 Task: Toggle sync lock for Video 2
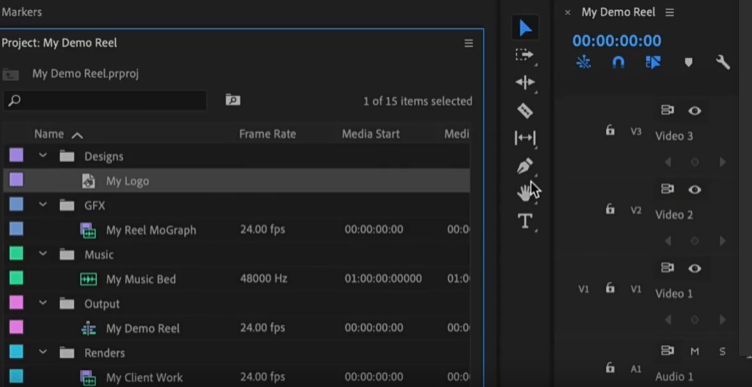(x=667, y=189)
